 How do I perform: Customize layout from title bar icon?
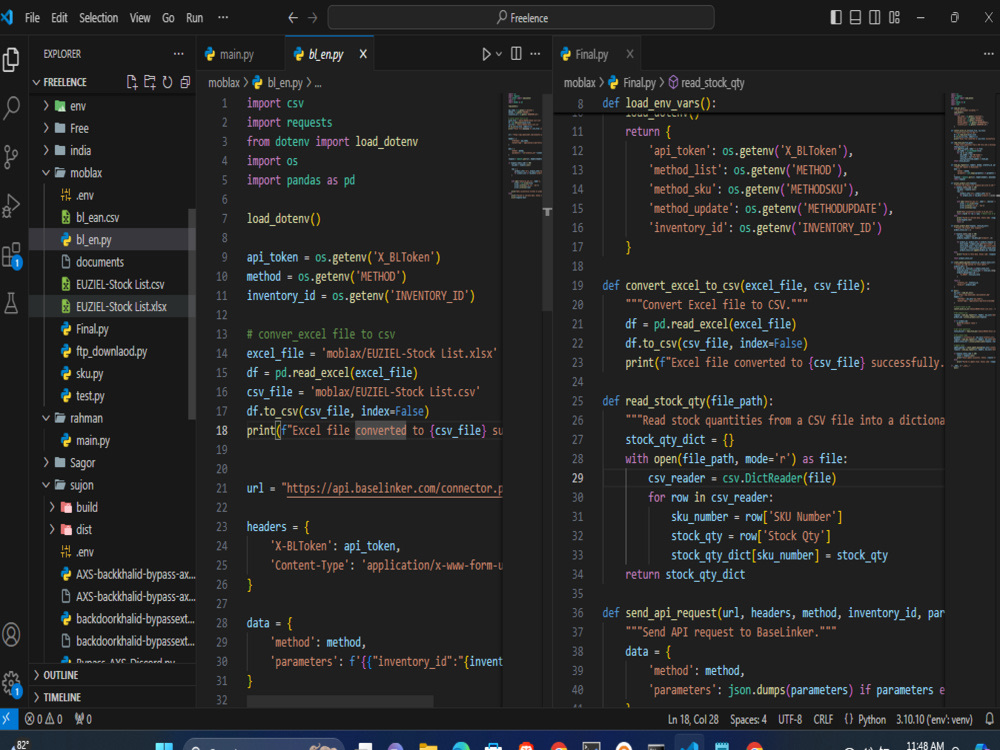(895, 18)
